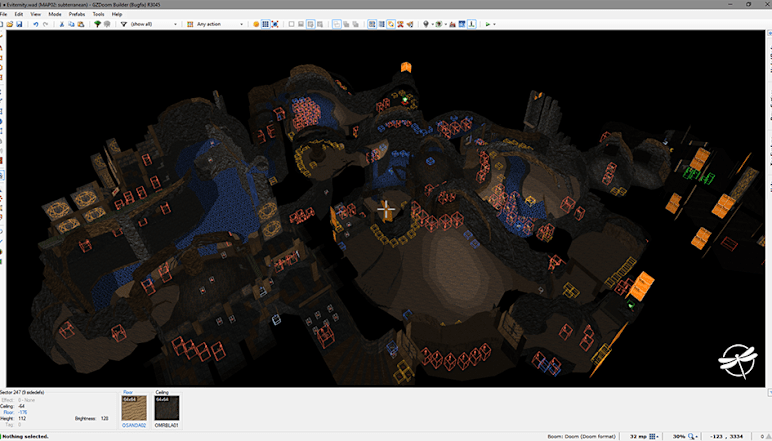Viewport: 772px width, 441px height.
Task: Click the 'Sector 247' info panel header
Action: [x=22, y=392]
